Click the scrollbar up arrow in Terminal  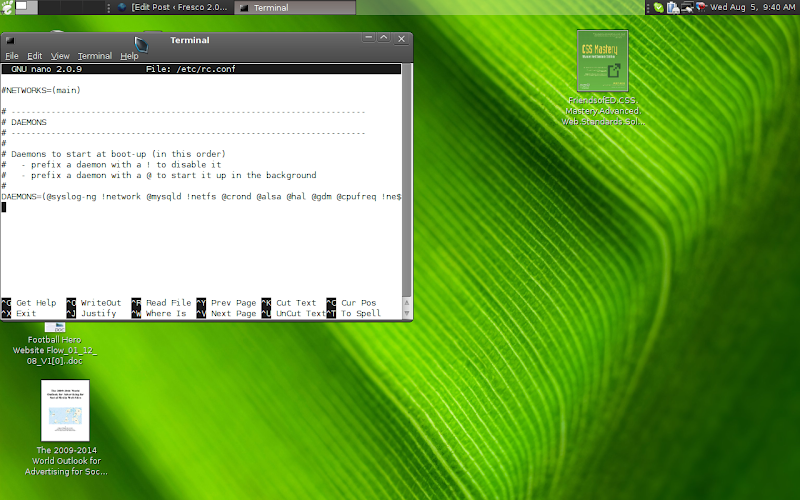407,303
